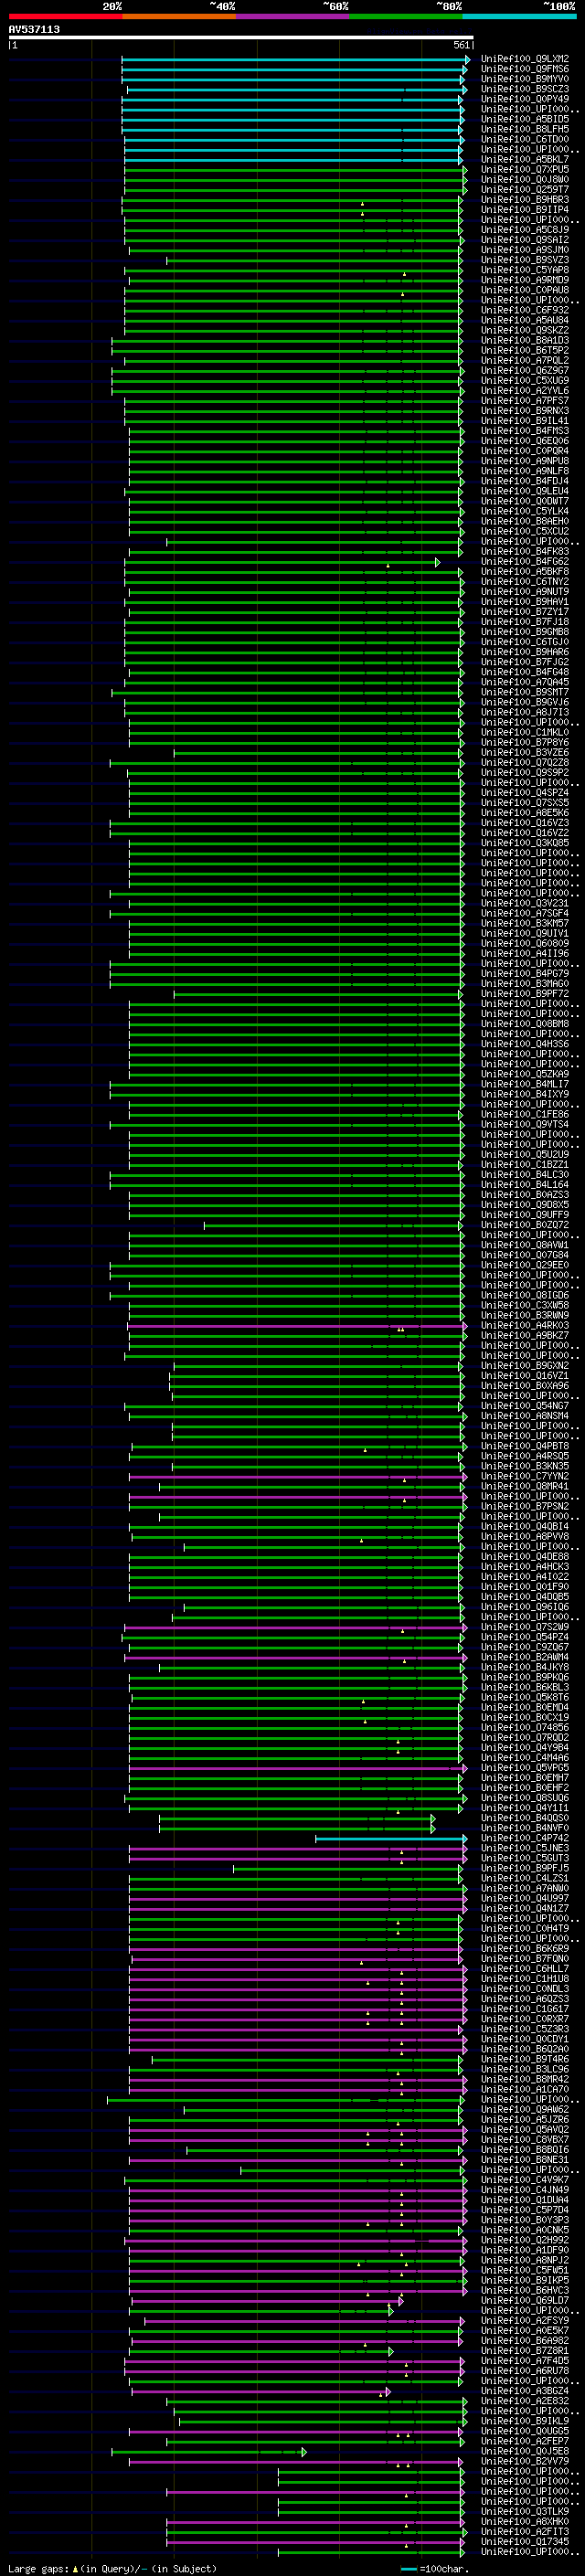This screenshot has height=2576, width=585.
Task: Click the white query sequence bar
Action: [x=240, y=38]
